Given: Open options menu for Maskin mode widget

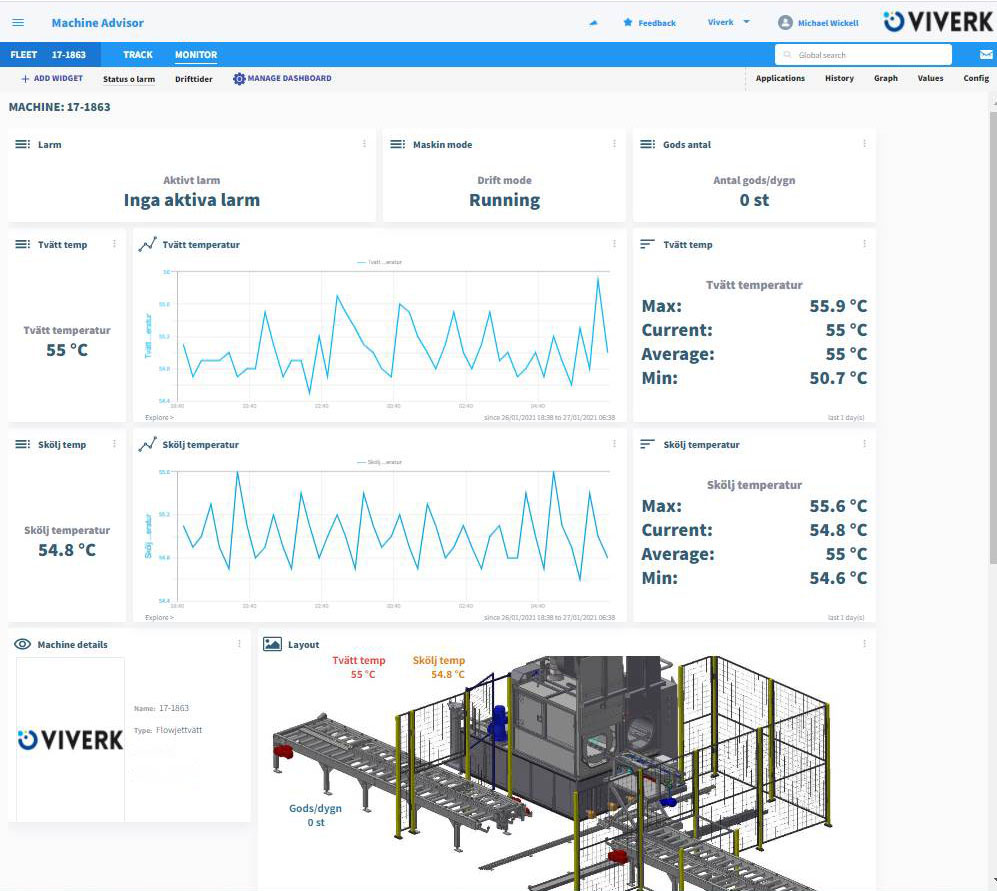Looking at the screenshot, I should tap(614, 144).
